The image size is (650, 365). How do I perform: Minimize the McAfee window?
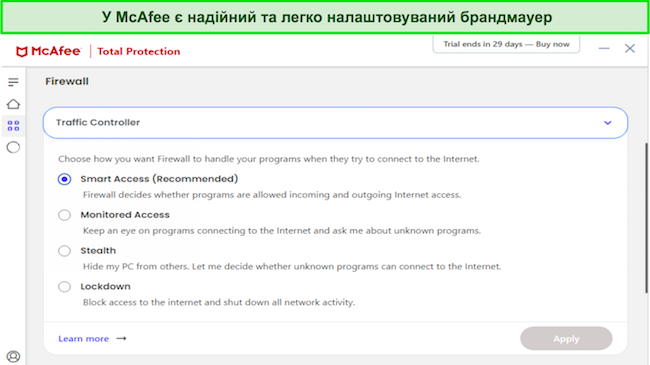coord(604,49)
